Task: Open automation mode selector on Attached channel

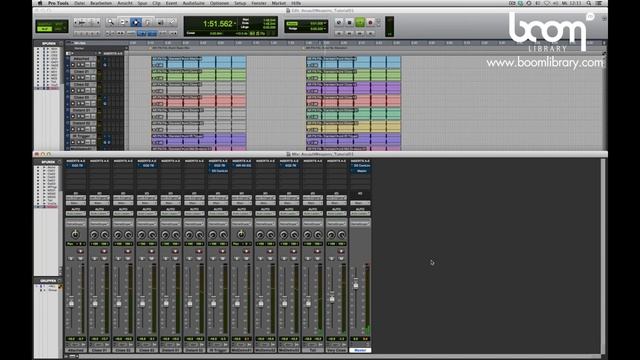Action: (x=76, y=213)
